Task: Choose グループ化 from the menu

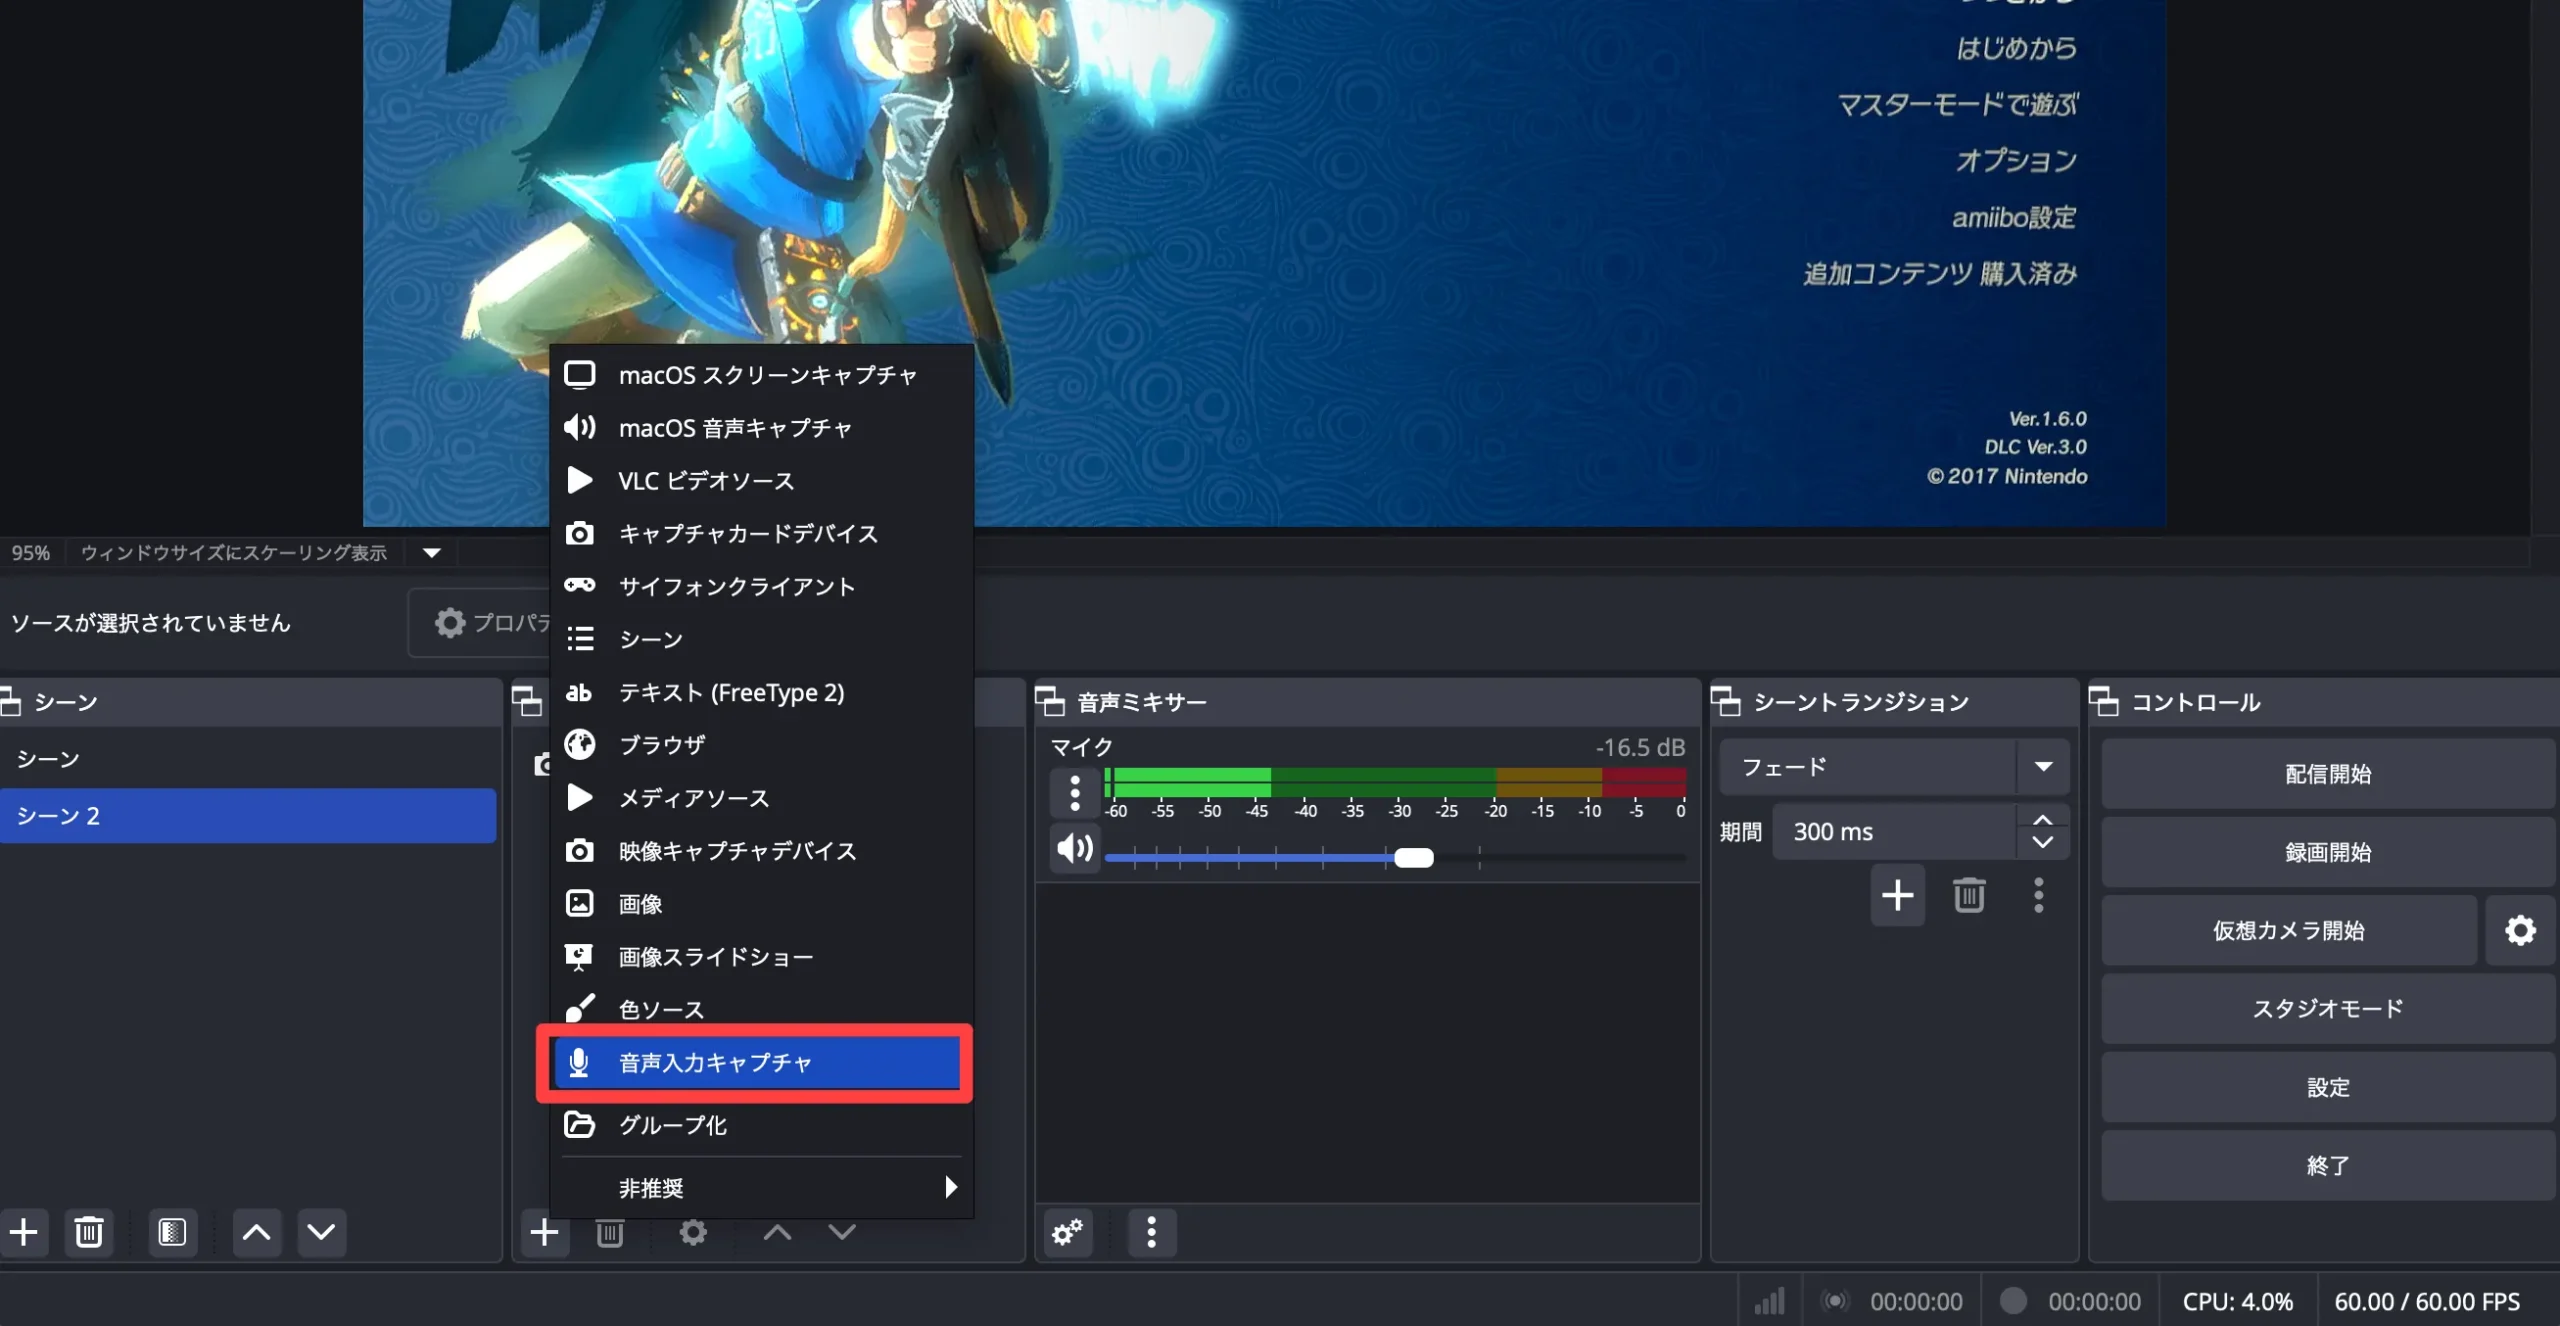Action: click(761, 1125)
